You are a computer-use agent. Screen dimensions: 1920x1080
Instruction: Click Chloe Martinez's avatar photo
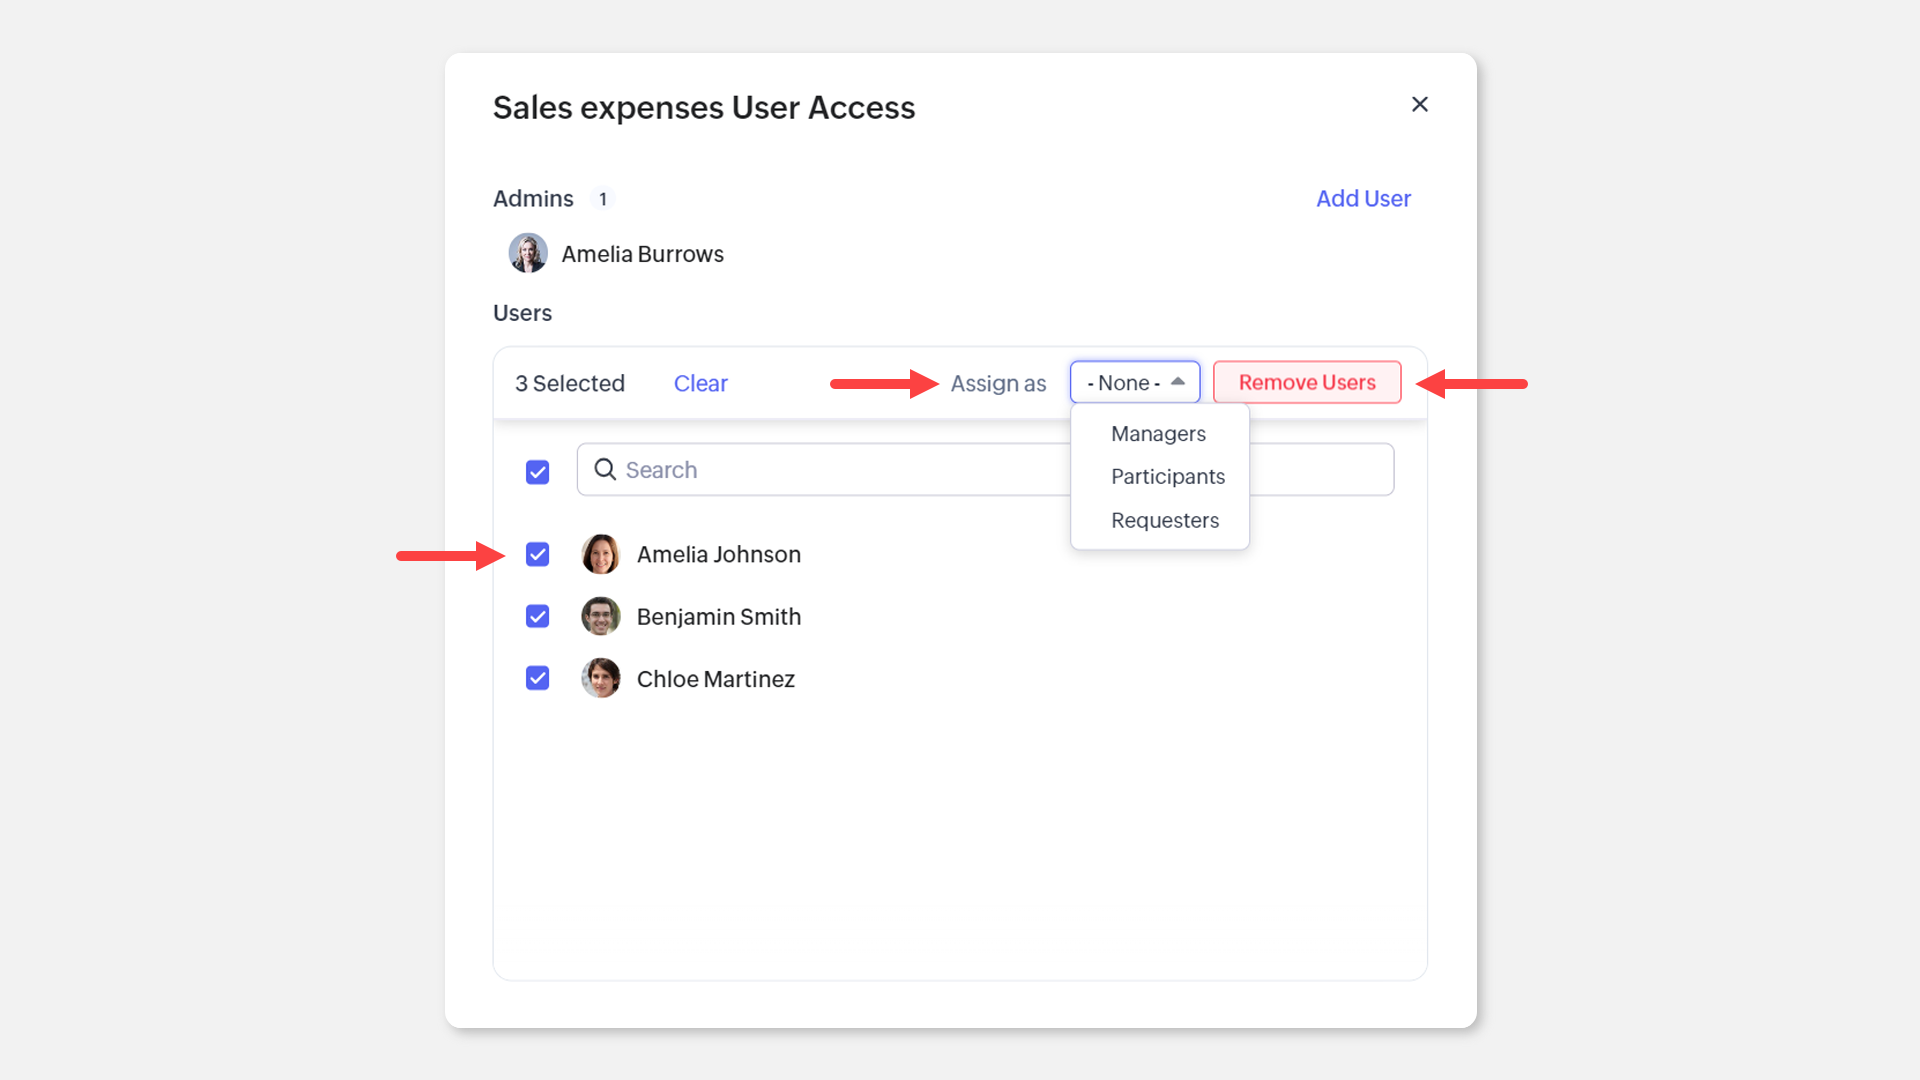click(x=600, y=678)
